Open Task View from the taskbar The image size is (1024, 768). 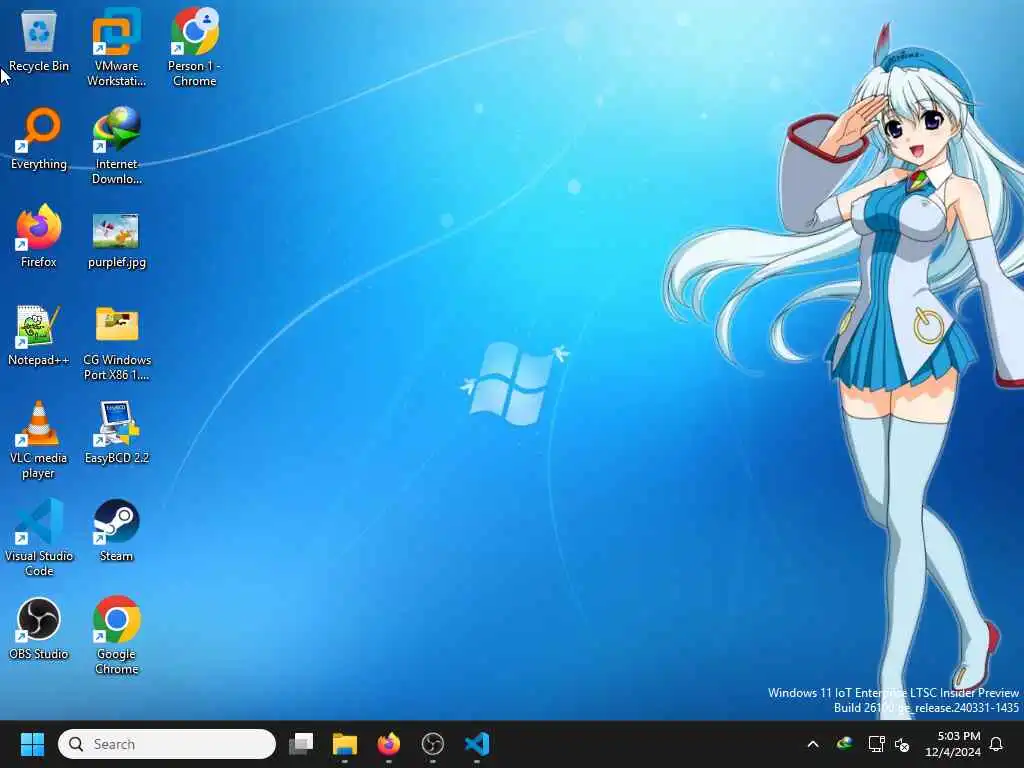pos(301,744)
